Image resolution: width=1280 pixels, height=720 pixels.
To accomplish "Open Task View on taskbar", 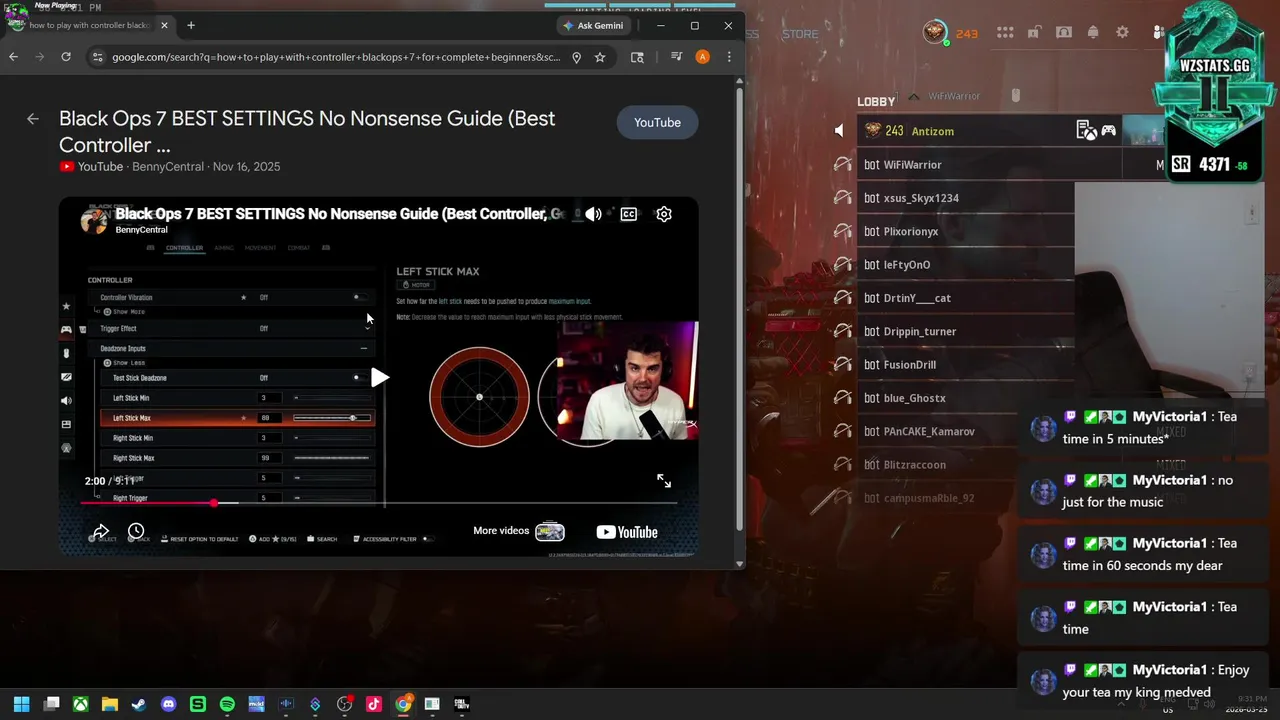I will pyautogui.click(x=52, y=704).
